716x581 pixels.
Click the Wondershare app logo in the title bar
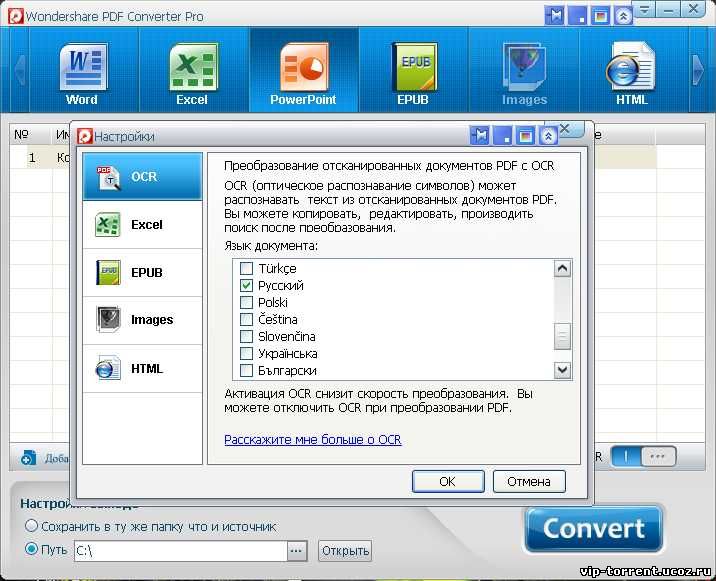pyautogui.click(x=16, y=16)
